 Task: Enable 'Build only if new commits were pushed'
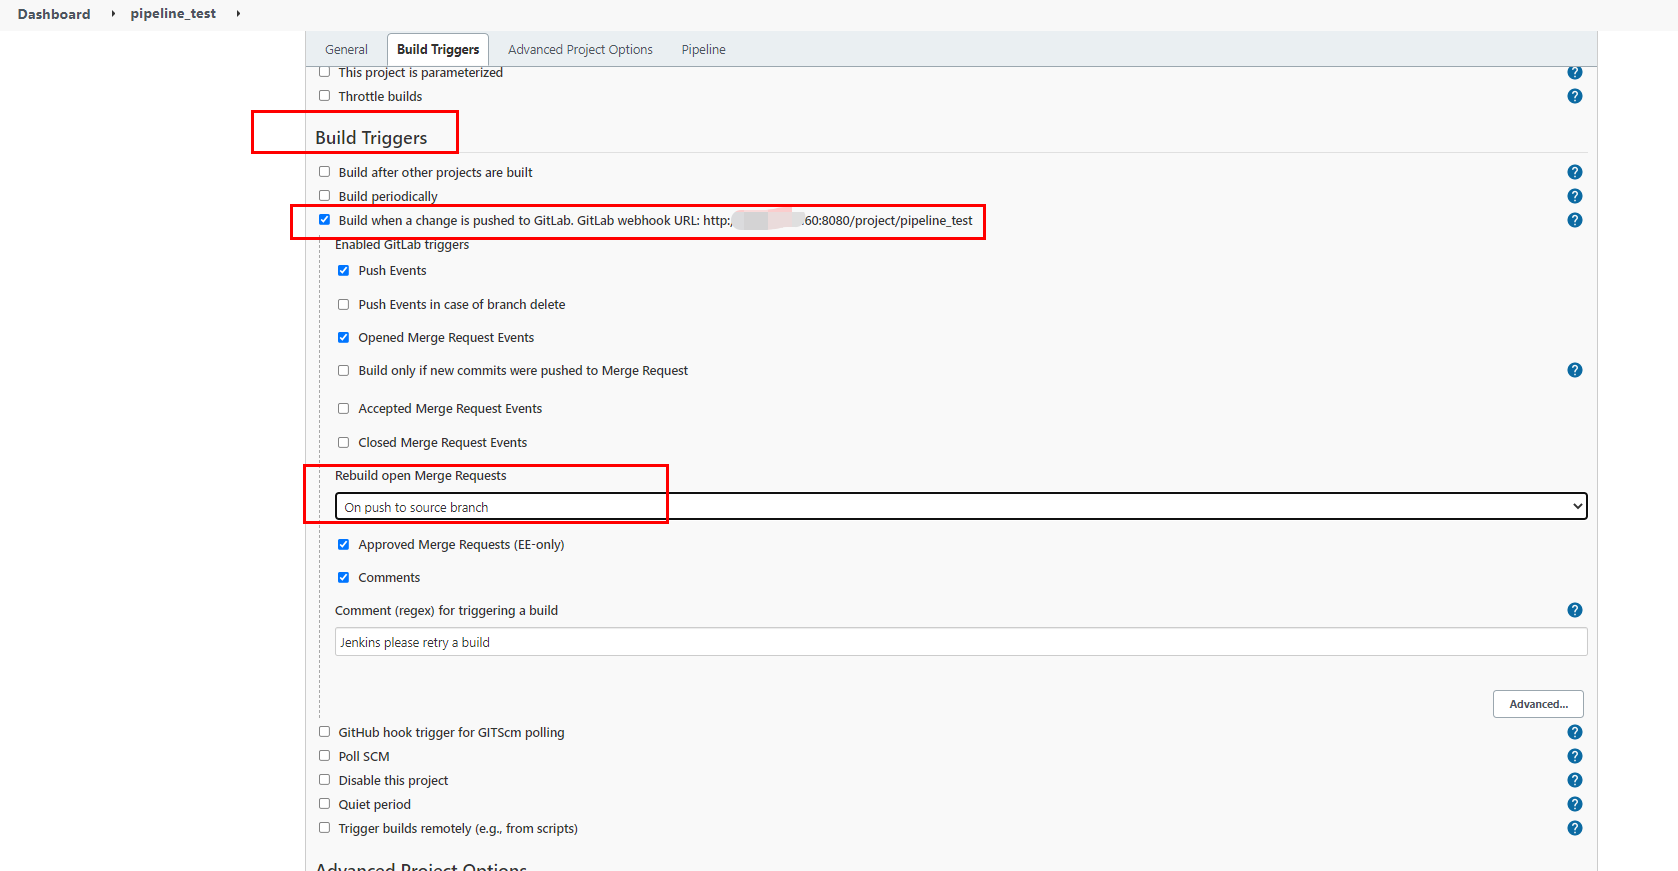point(343,370)
